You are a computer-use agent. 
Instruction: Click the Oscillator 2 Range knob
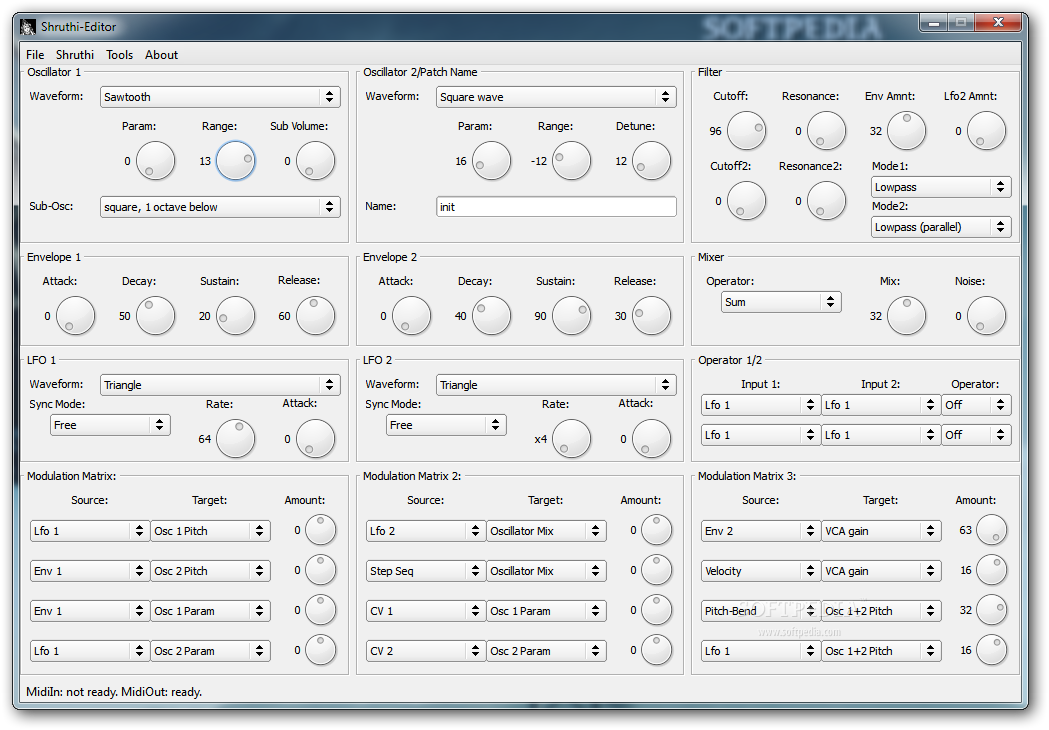(571, 161)
